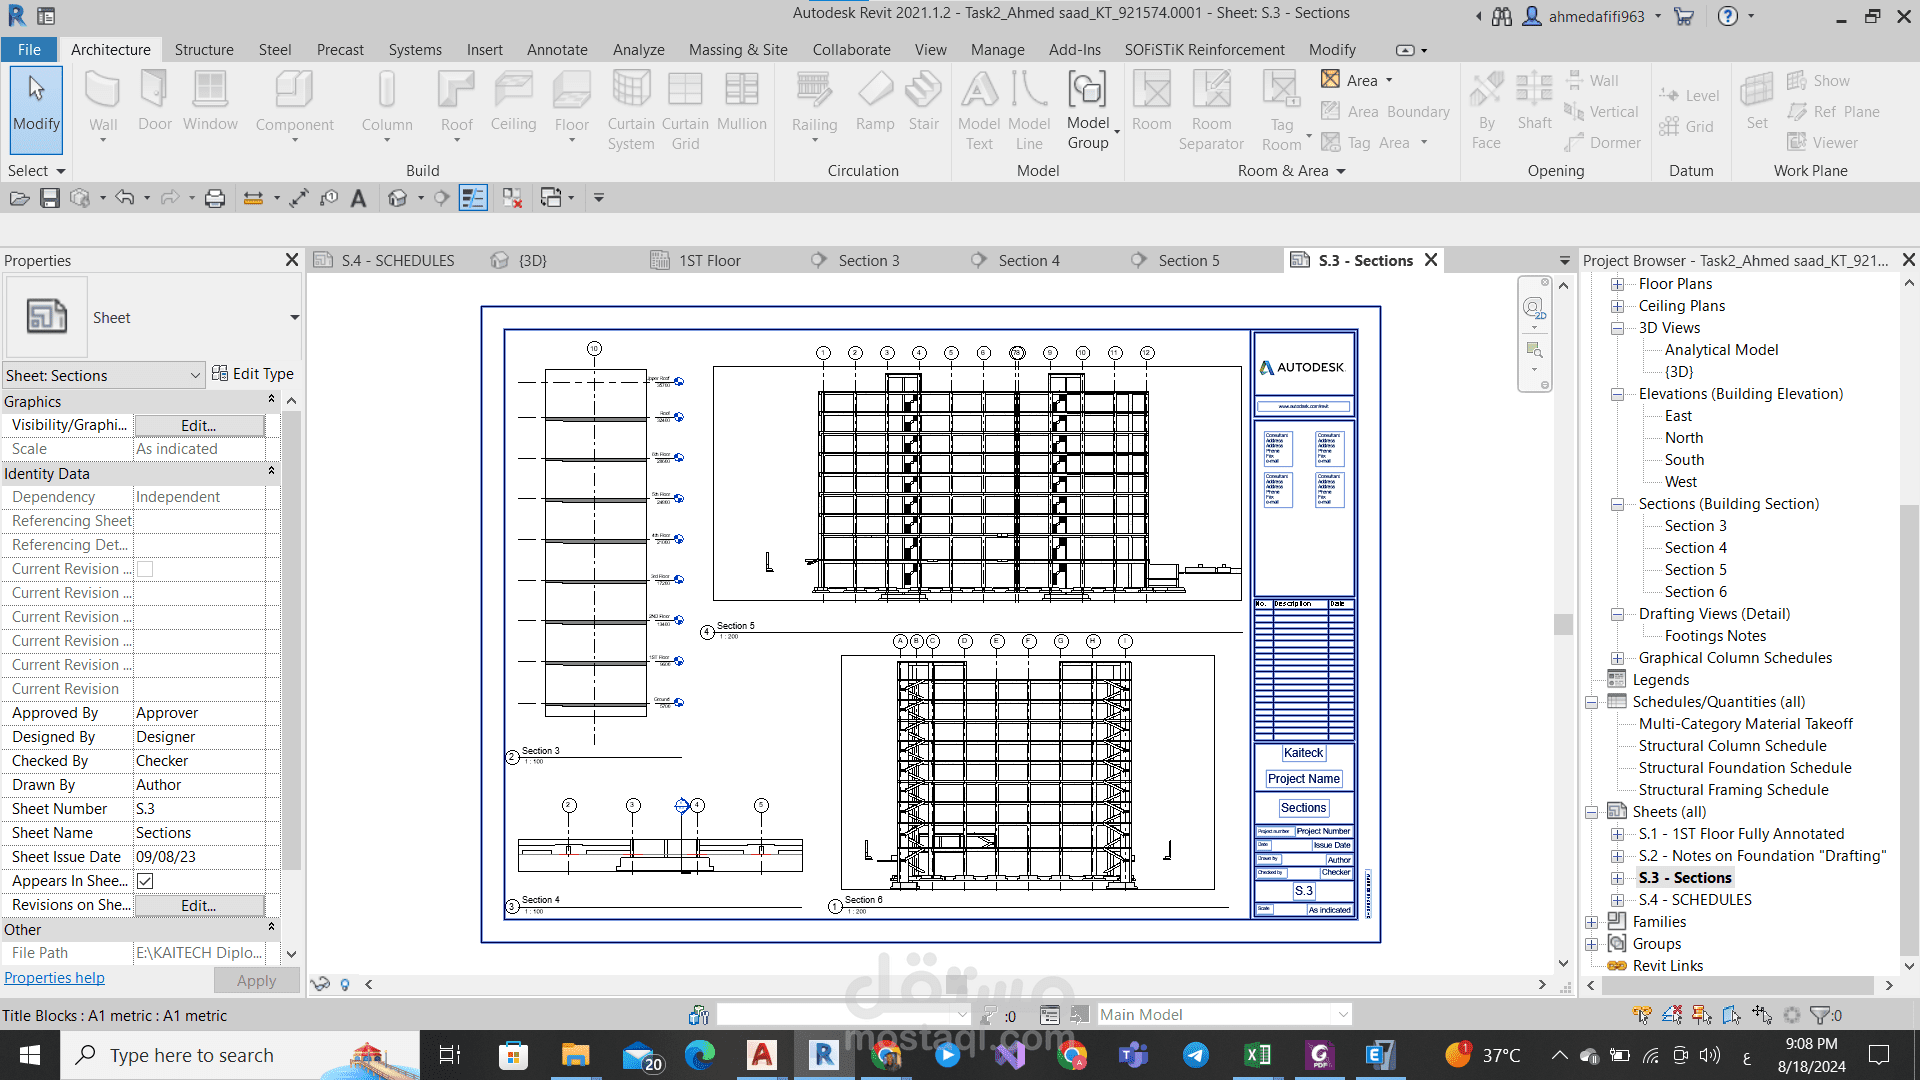1920x1080 pixels.
Task: Open Excel from the Windows taskbar
Action: (x=1257, y=1055)
